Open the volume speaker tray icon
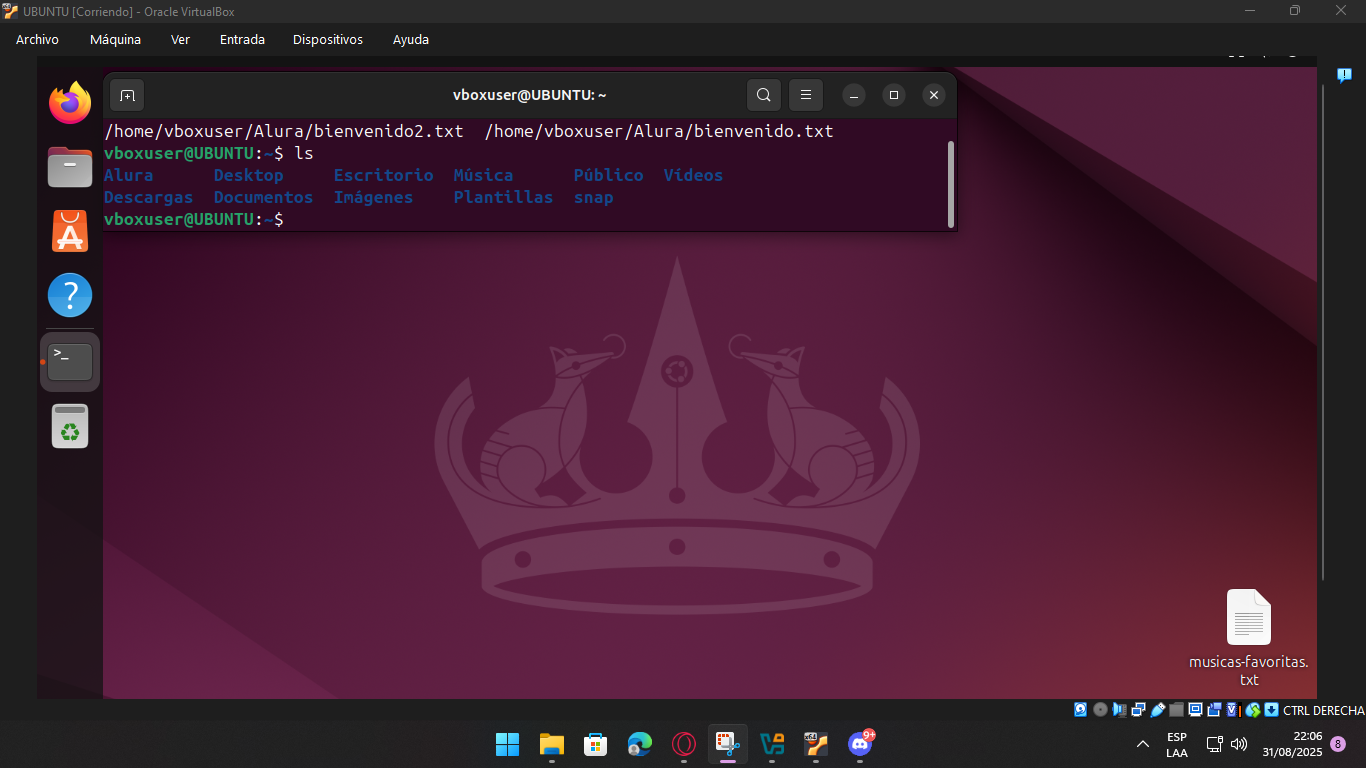 coord(1239,744)
